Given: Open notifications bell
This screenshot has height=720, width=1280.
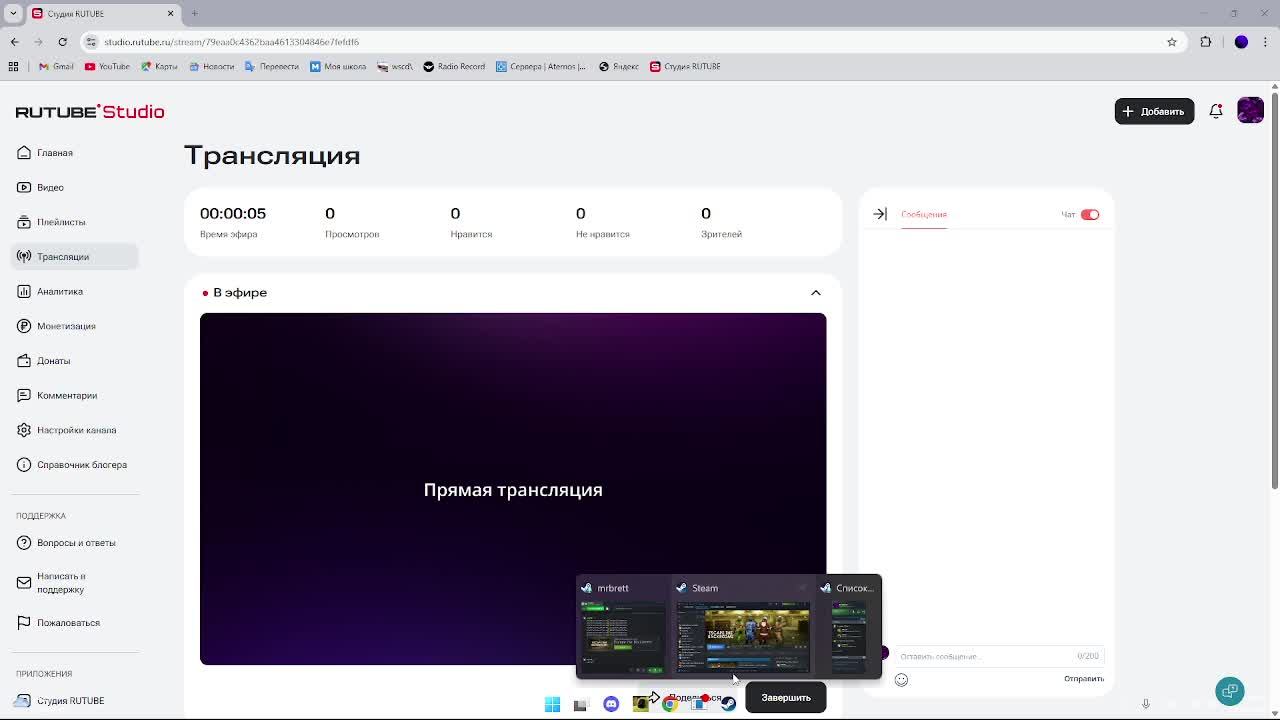Looking at the screenshot, I should [x=1216, y=111].
